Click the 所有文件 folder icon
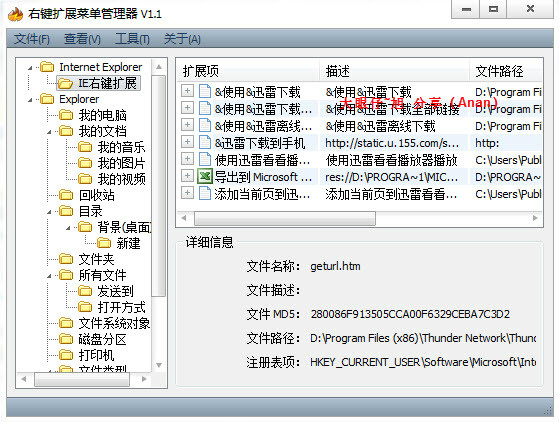Screen dimensions: 559x422 [x=66, y=275]
